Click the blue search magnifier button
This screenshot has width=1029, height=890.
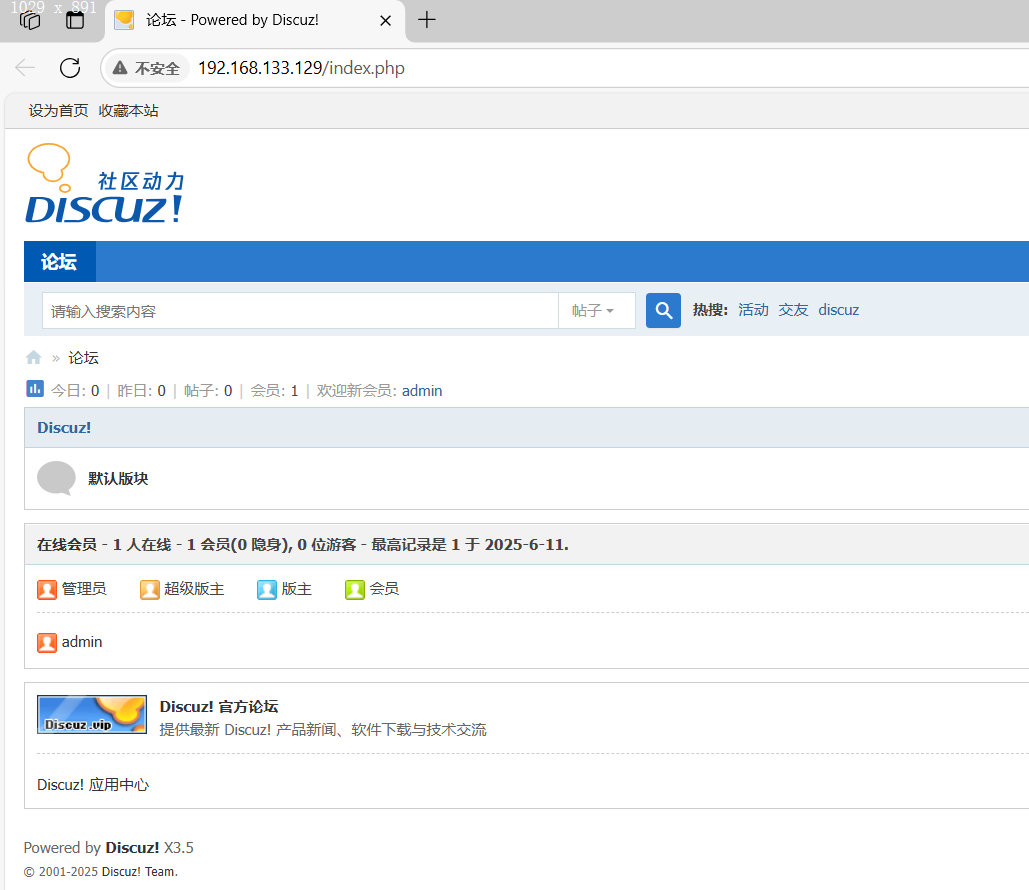click(x=663, y=310)
